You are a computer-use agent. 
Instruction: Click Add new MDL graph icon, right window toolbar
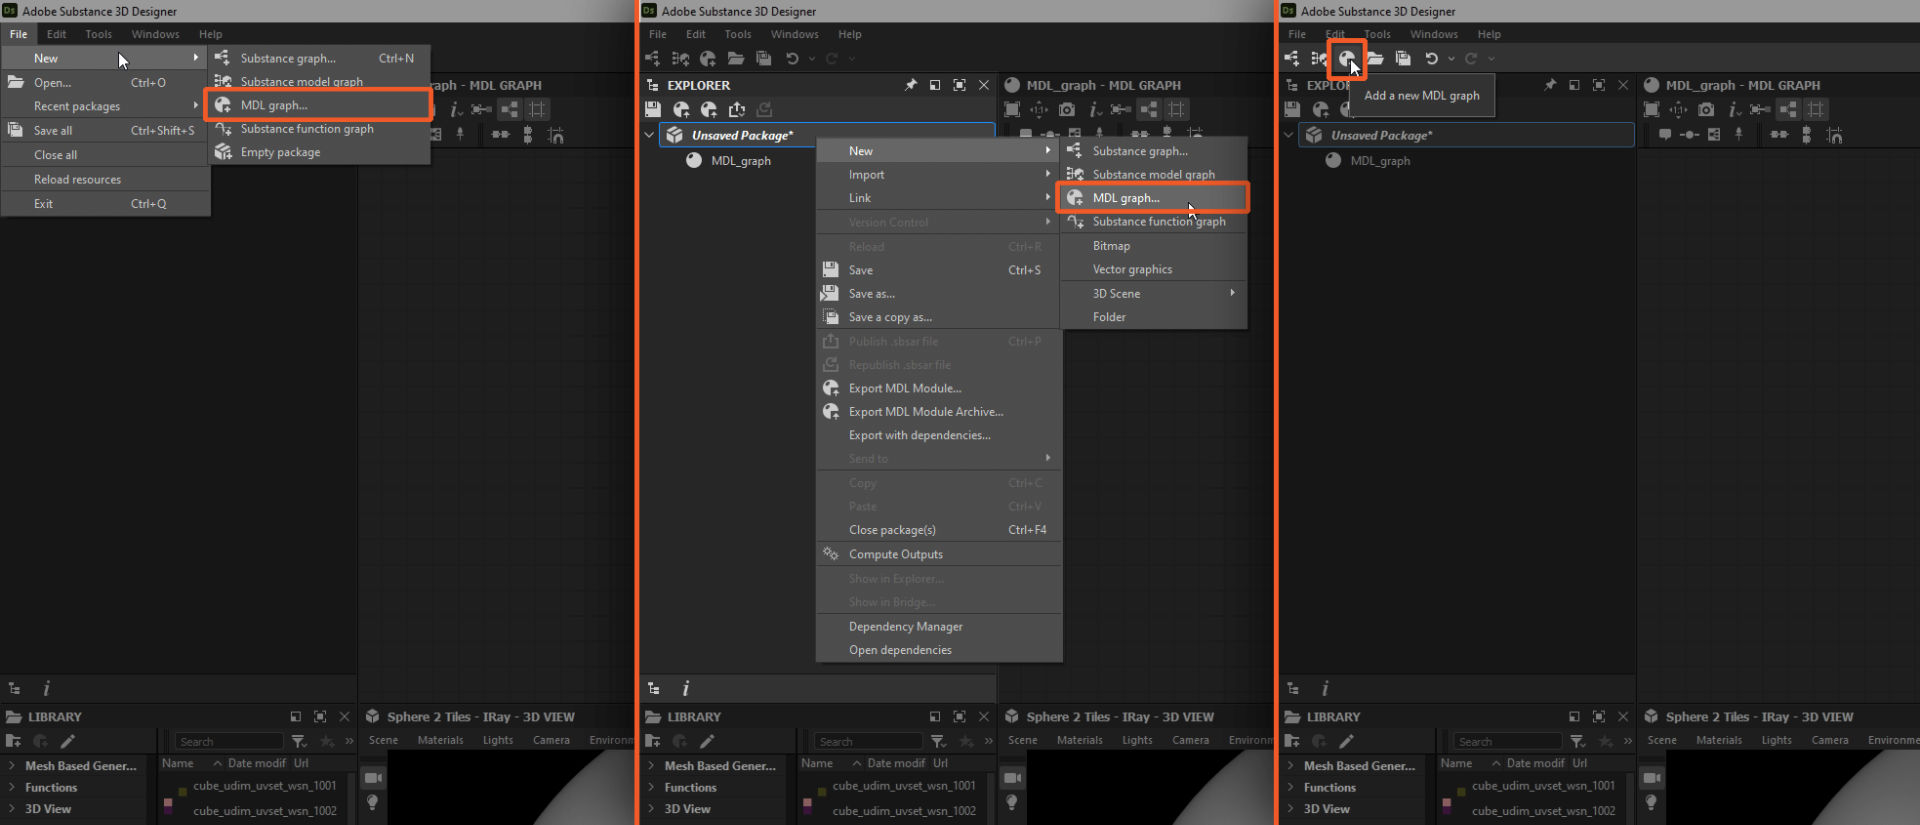click(1346, 59)
